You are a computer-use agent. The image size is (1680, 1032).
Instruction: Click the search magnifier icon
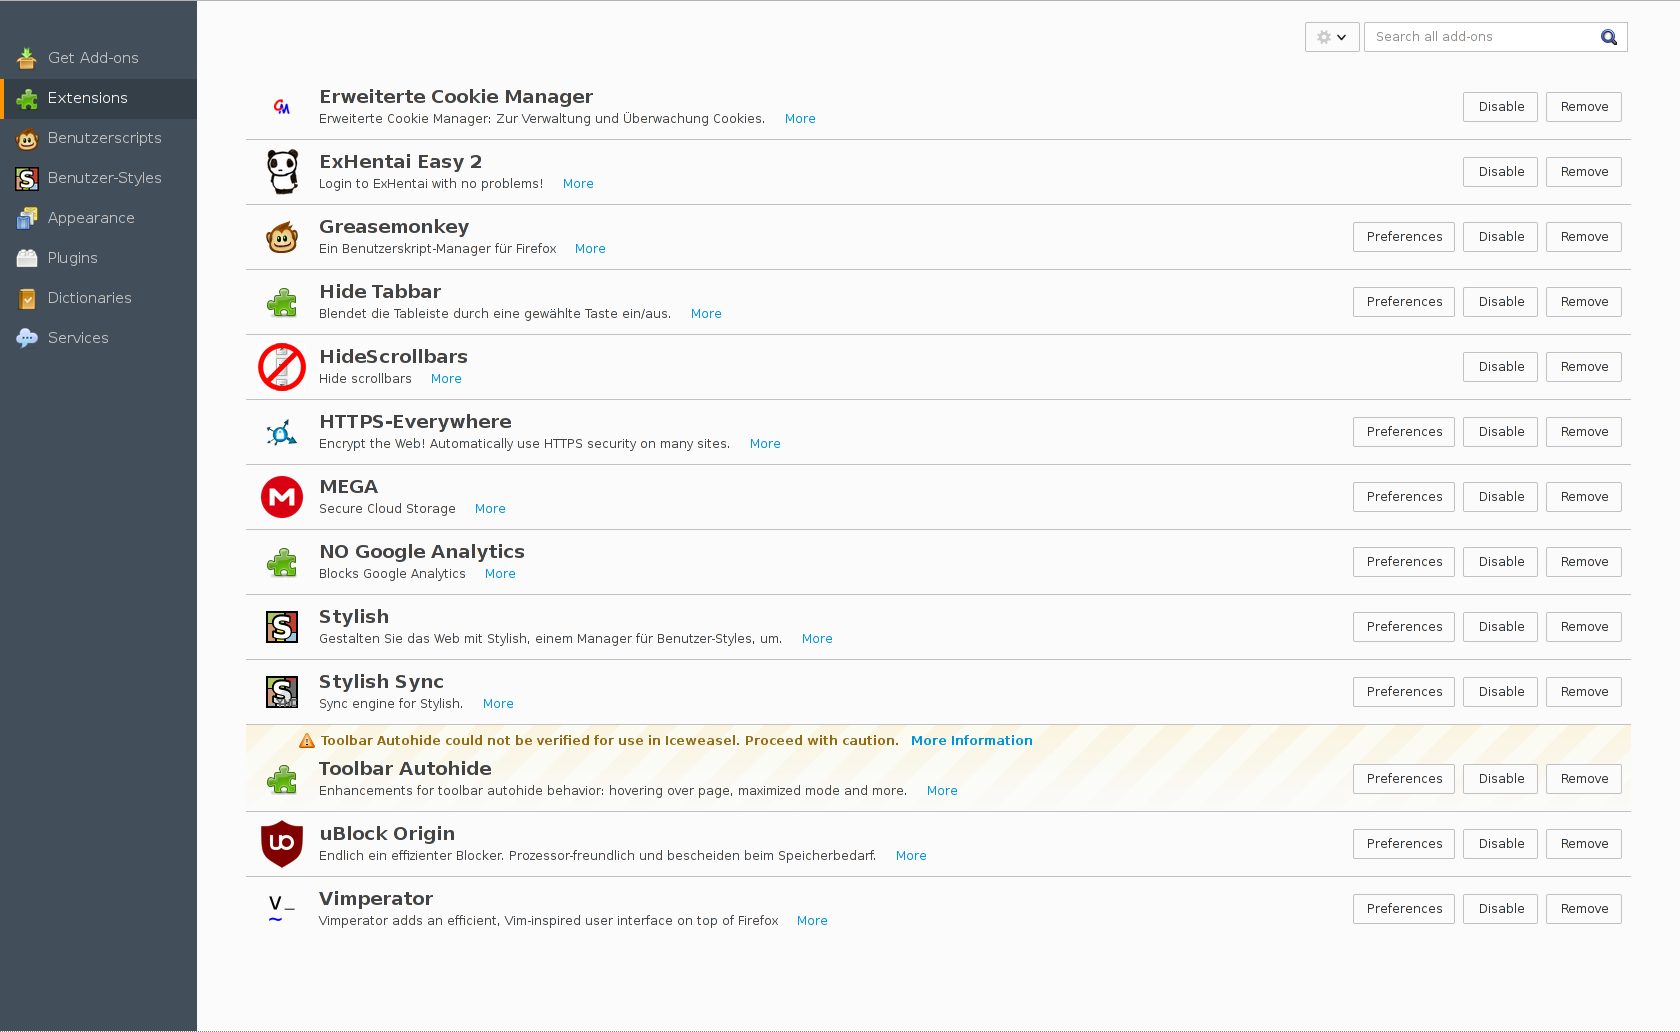pos(1608,37)
